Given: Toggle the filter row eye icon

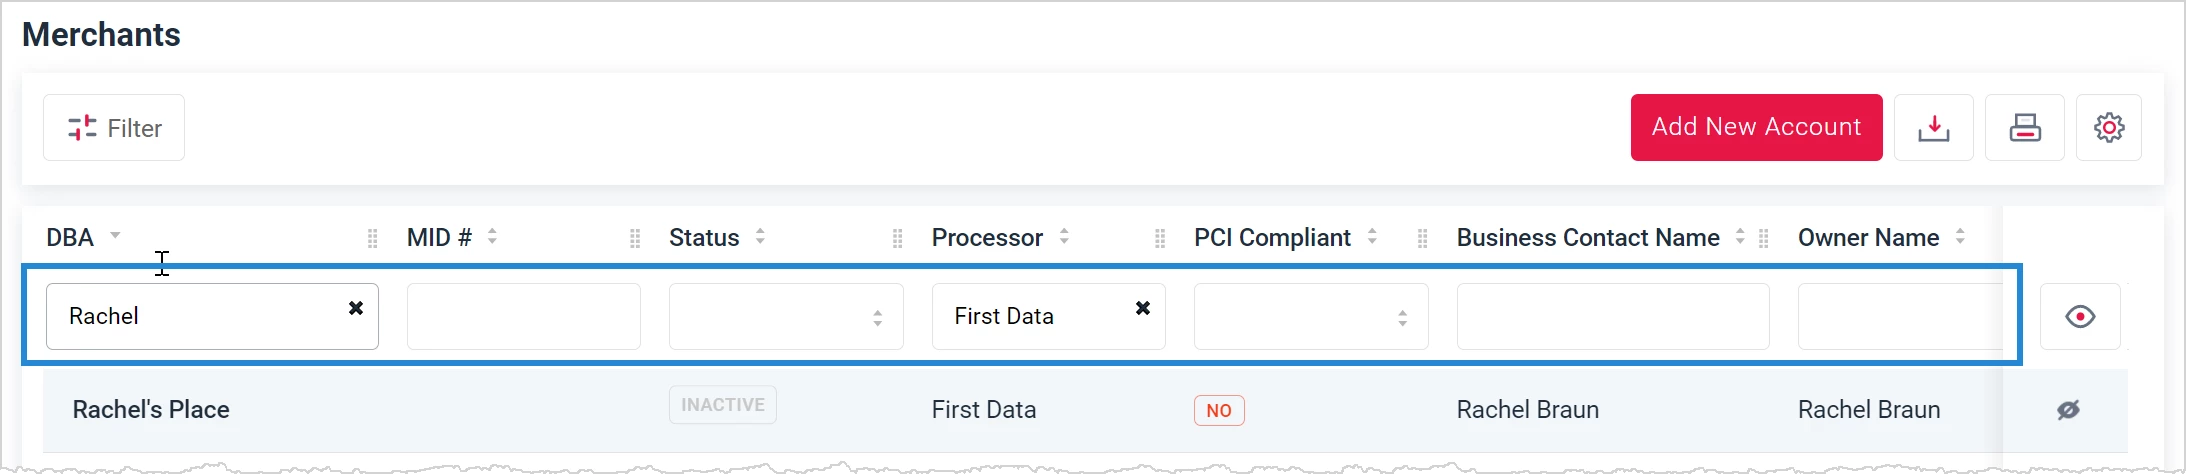Looking at the screenshot, I should [x=2080, y=317].
